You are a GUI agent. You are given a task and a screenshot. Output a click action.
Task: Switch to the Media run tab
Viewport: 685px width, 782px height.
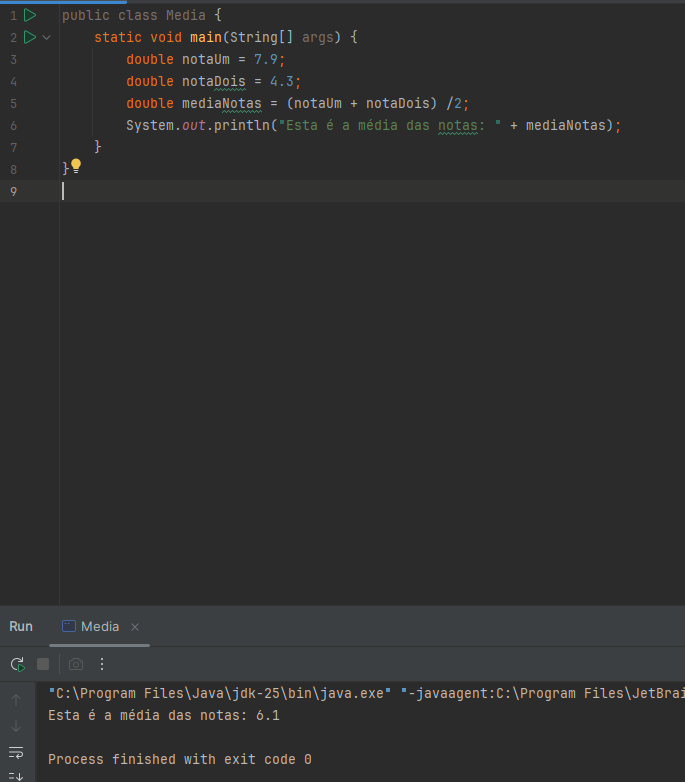(99, 626)
